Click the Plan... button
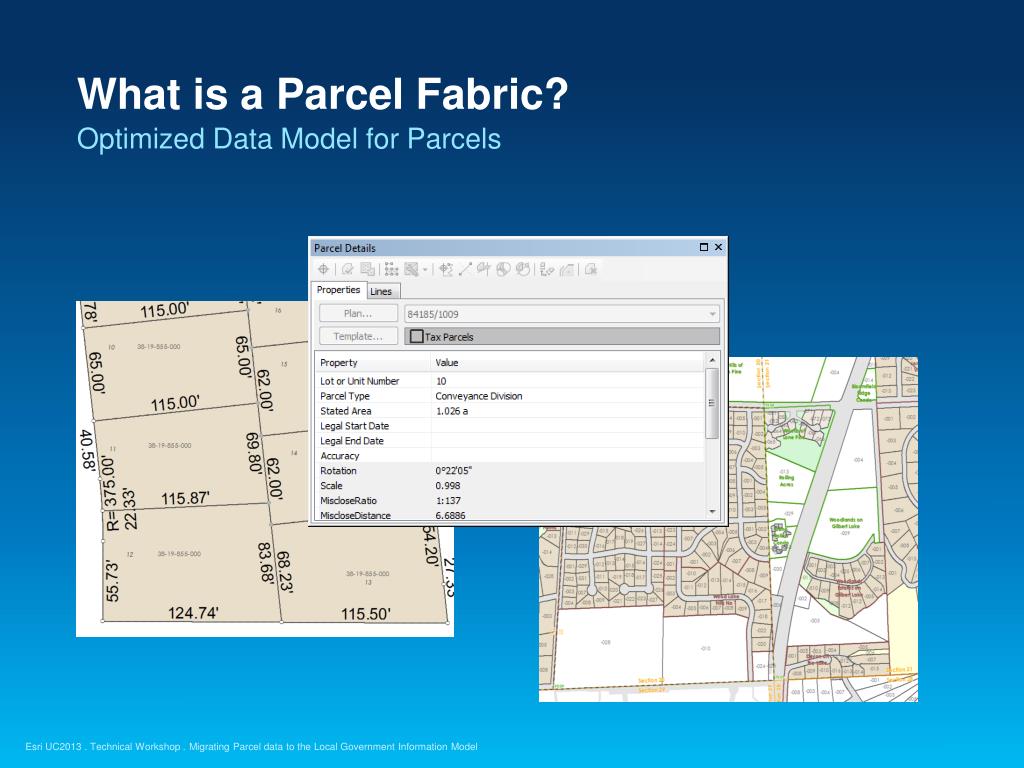Image resolution: width=1024 pixels, height=768 pixels. 358,313
